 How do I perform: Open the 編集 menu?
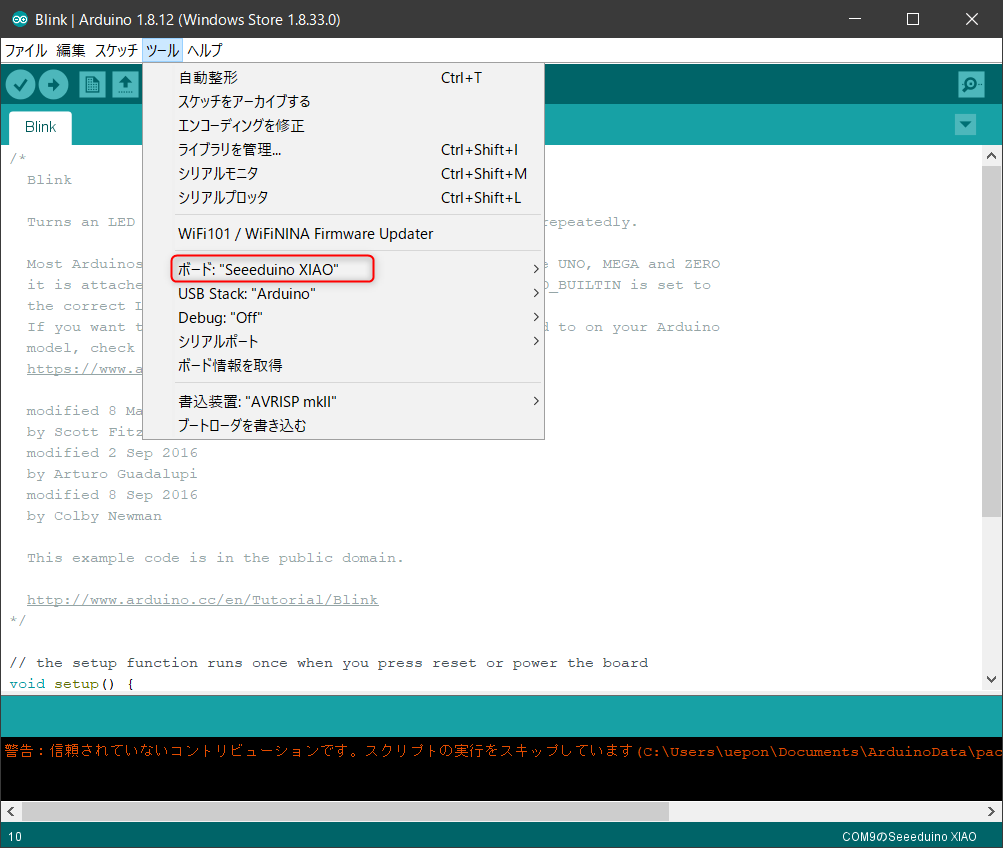pyautogui.click(x=70, y=51)
